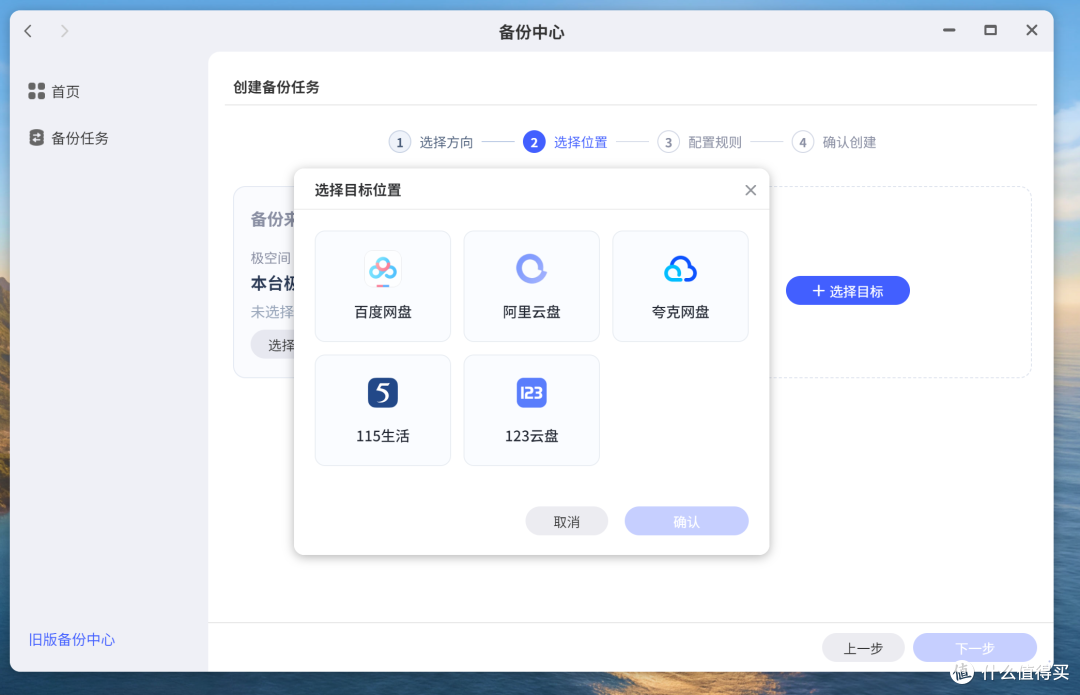Click the 选择目标 button

(x=847, y=291)
